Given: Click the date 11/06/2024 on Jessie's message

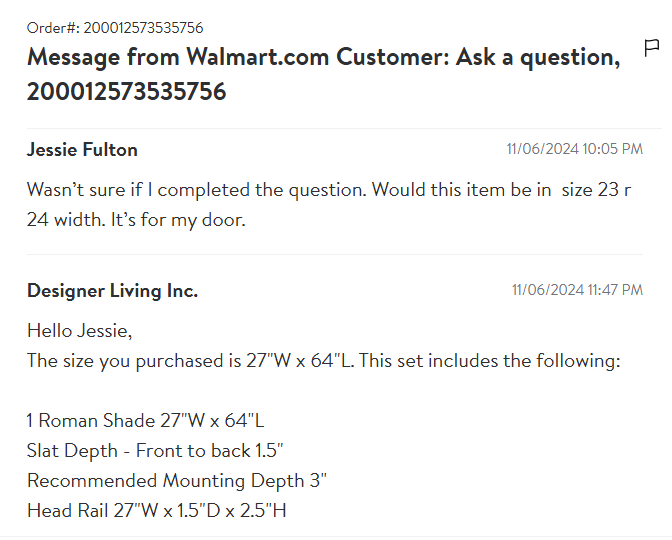Looking at the screenshot, I should point(542,149).
